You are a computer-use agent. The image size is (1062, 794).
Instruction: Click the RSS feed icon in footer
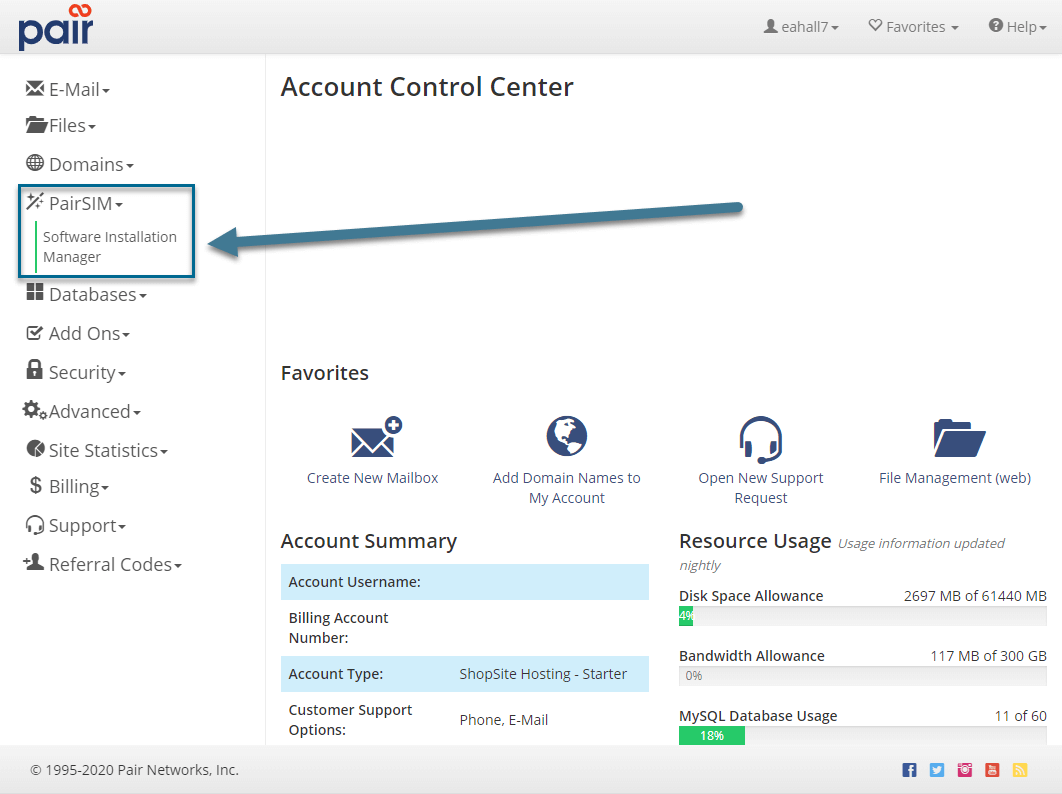coord(1020,770)
